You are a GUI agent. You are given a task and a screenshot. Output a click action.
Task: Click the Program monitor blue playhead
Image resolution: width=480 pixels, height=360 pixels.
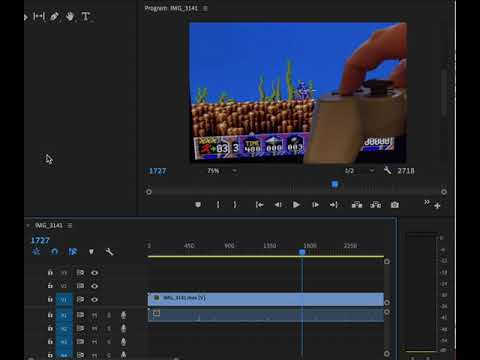[335, 184]
